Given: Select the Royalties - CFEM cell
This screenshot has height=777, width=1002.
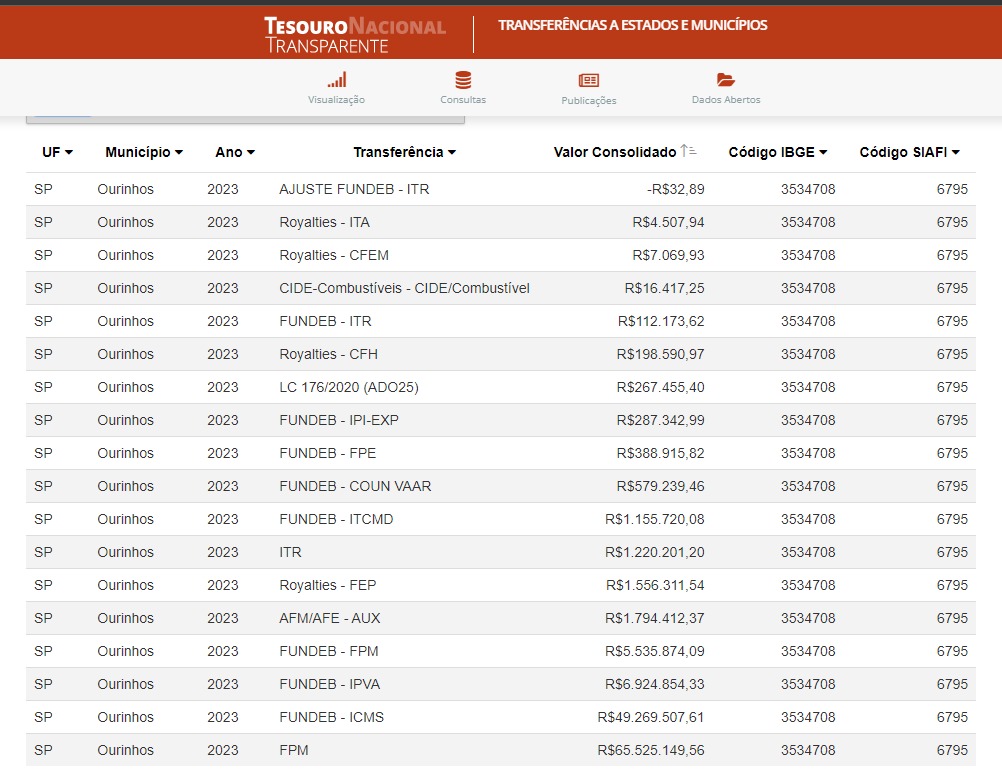Looking at the screenshot, I should coord(334,255).
